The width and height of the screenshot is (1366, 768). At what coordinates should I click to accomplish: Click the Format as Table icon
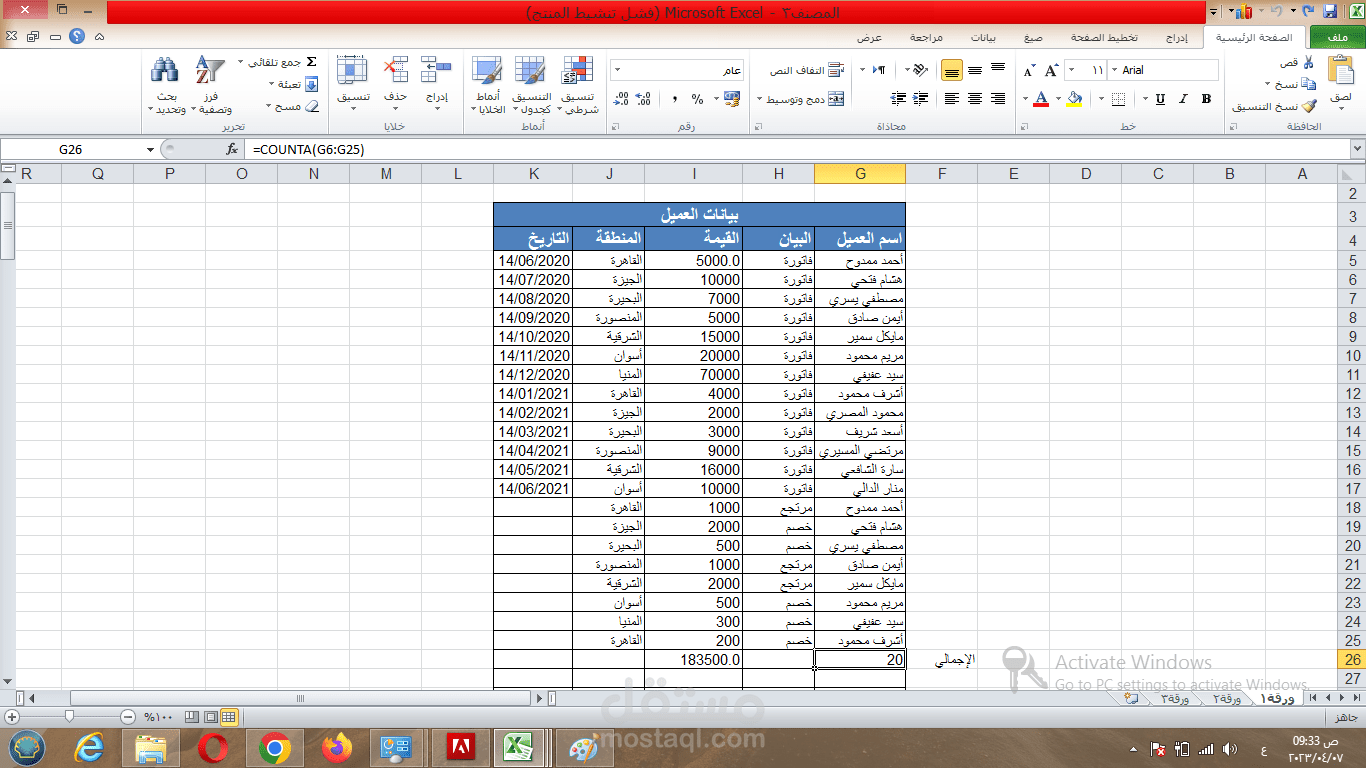coord(531,70)
